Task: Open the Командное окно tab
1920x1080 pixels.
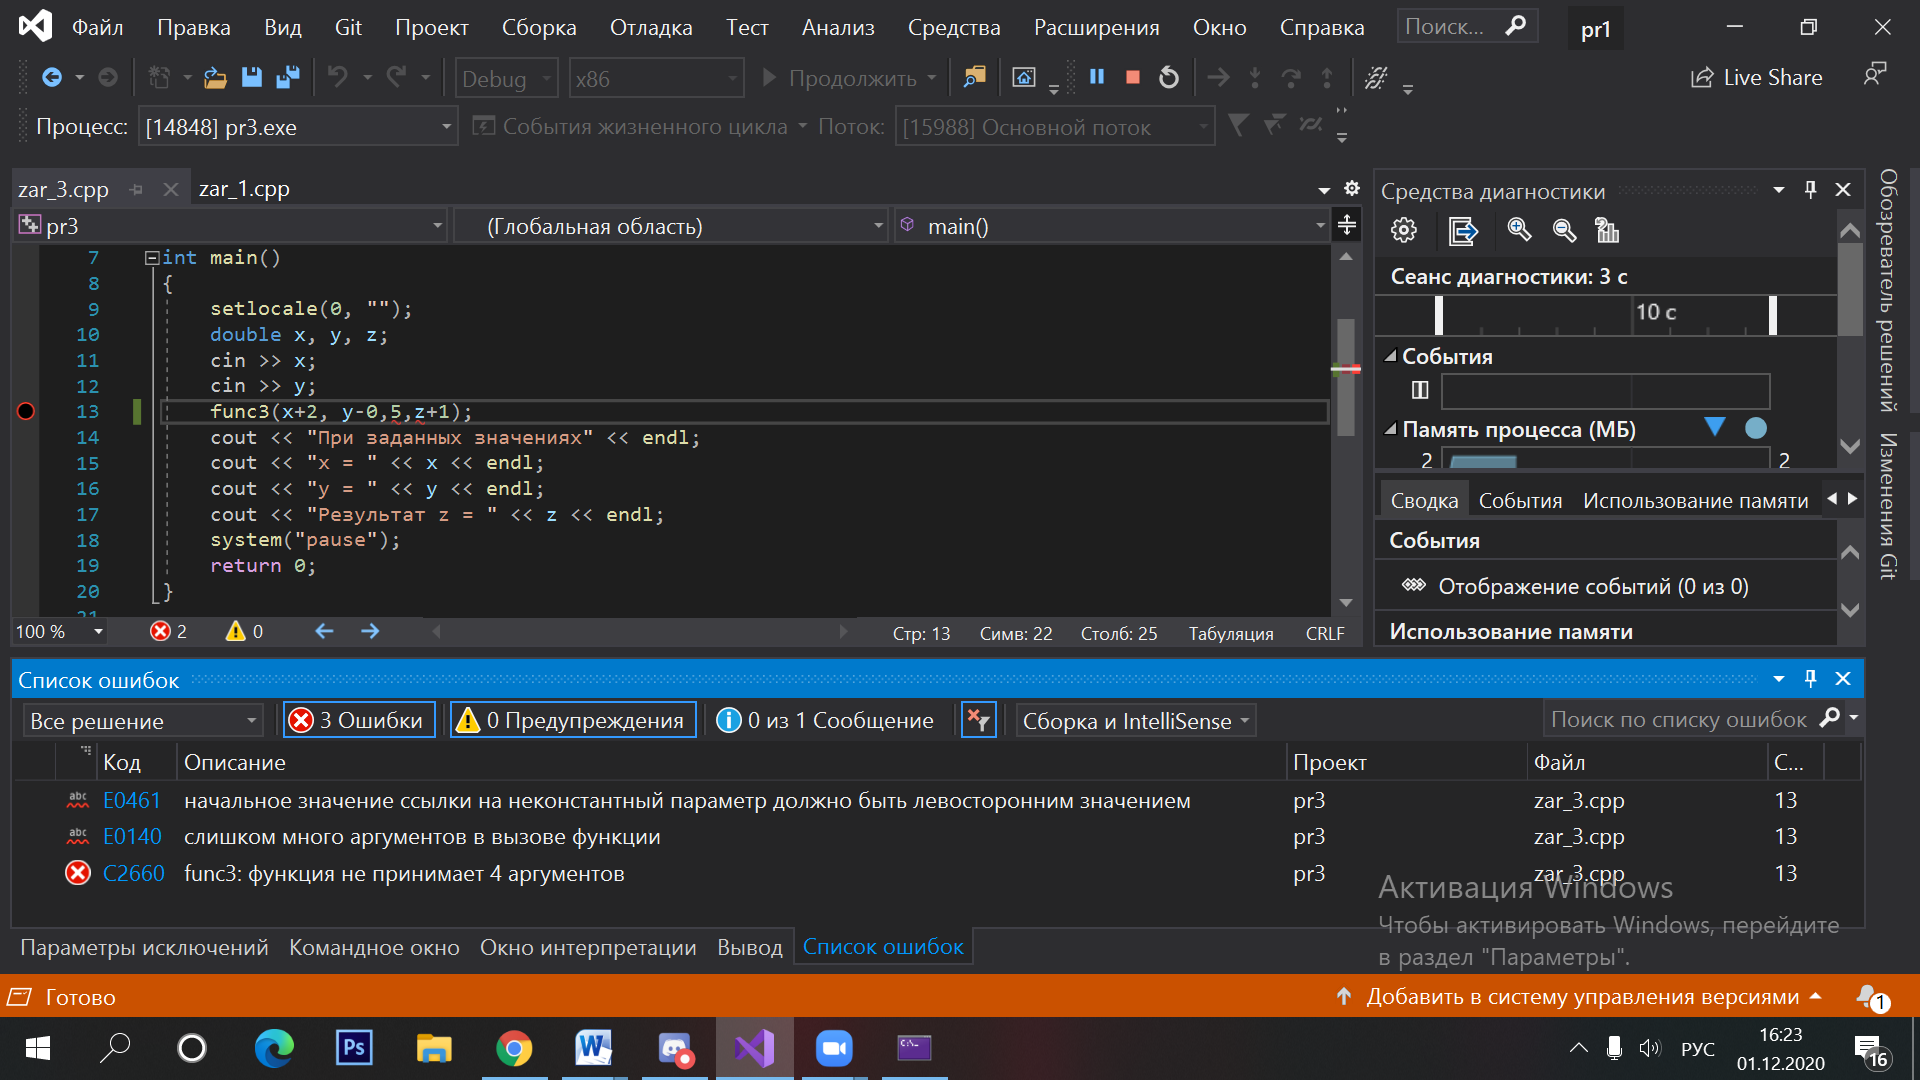Action: [374, 947]
